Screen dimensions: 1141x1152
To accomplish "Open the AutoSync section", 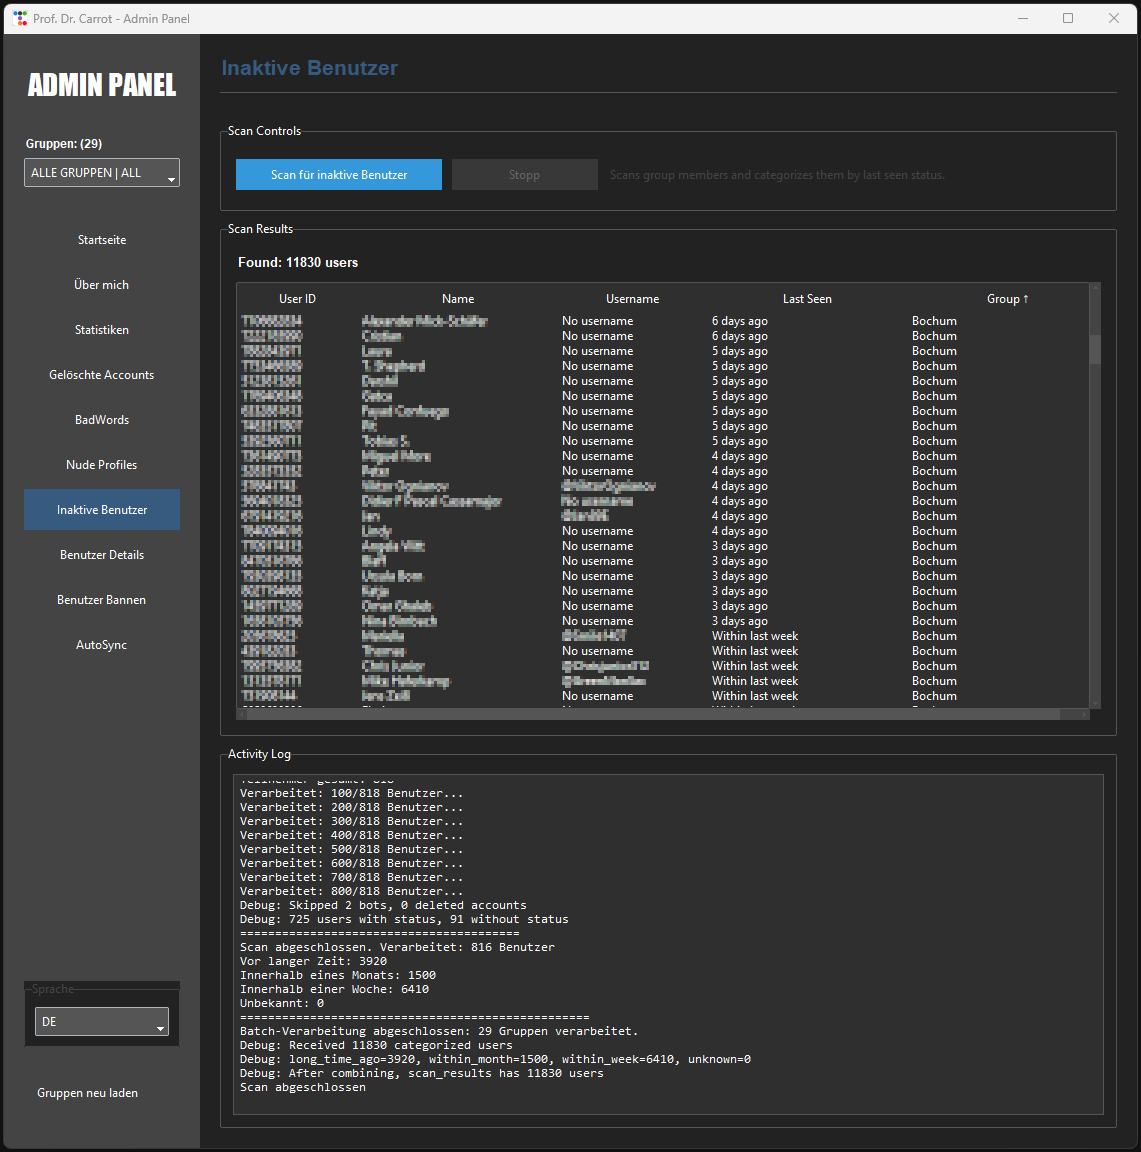I will (x=102, y=645).
